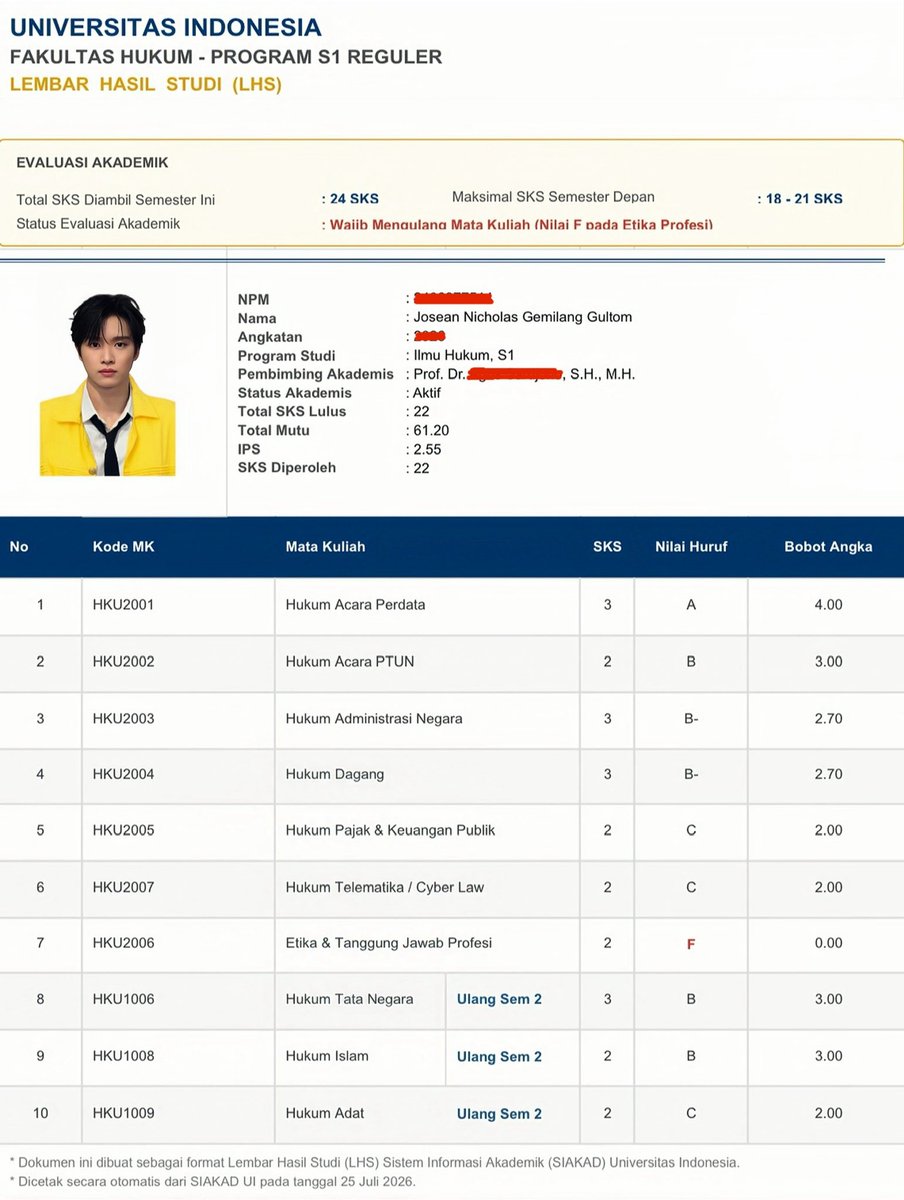Select the 'Hukum Adat' course name

pos(325,1113)
